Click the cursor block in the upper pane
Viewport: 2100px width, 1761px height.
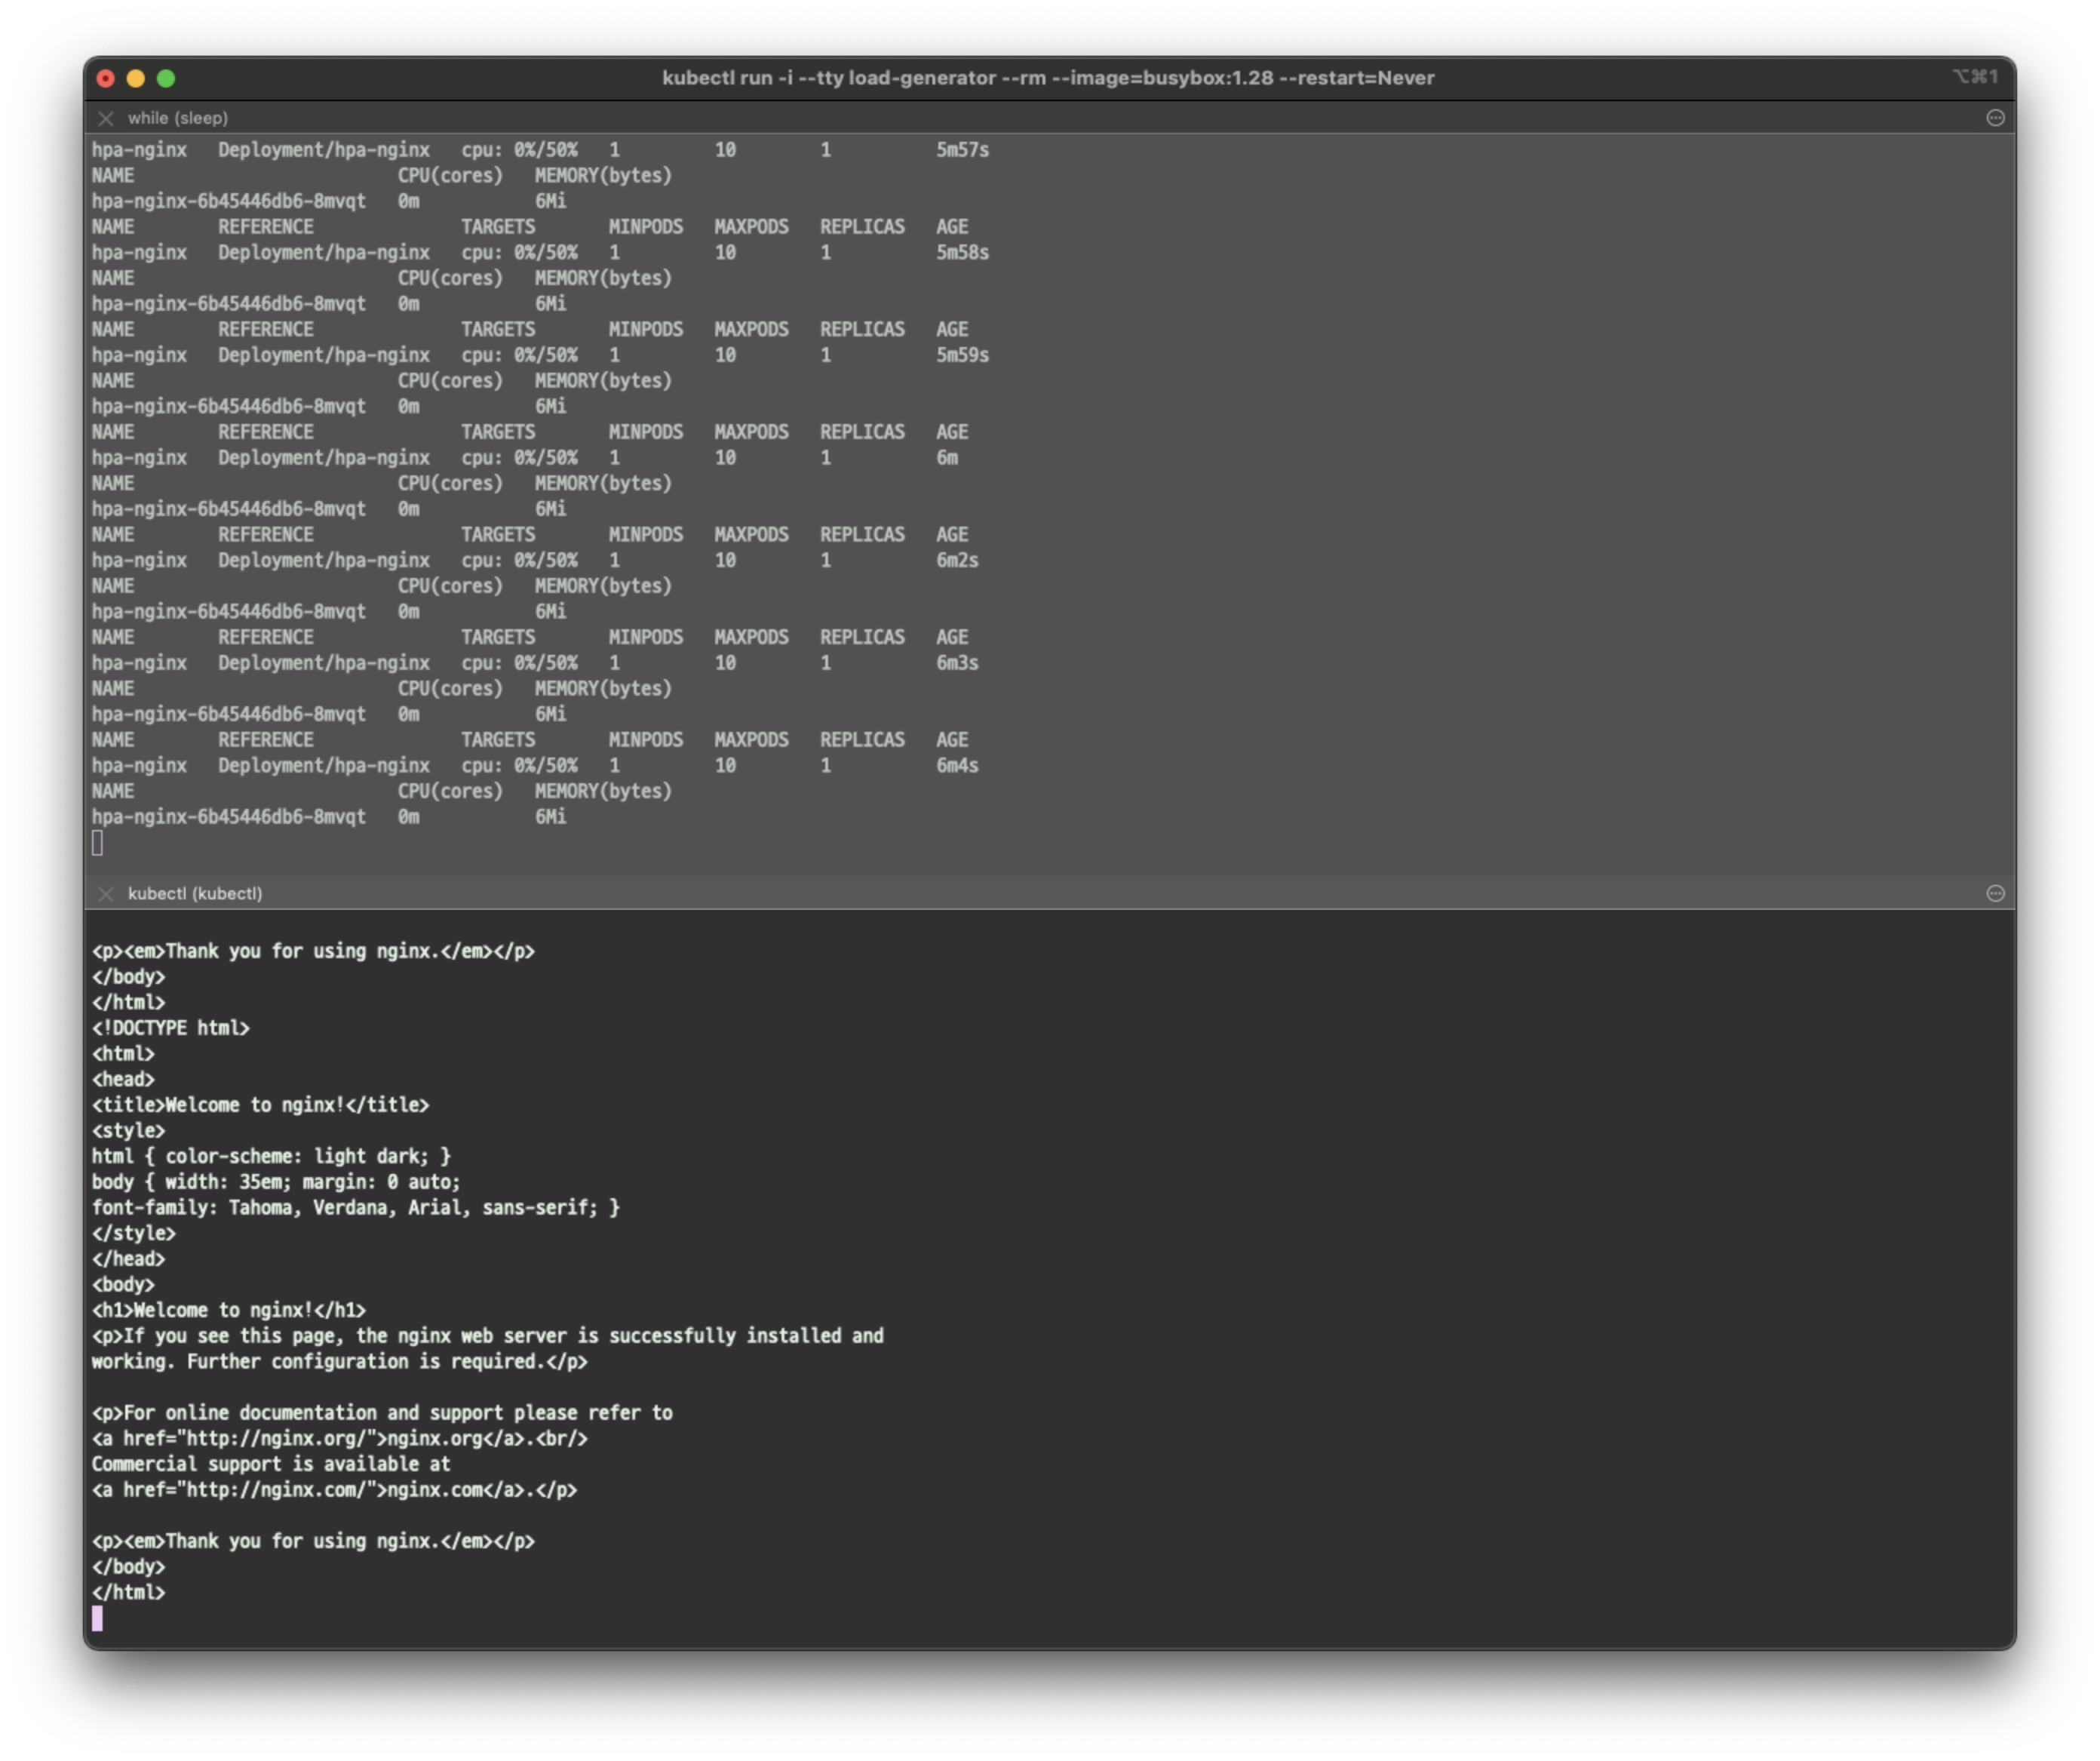tap(97, 844)
